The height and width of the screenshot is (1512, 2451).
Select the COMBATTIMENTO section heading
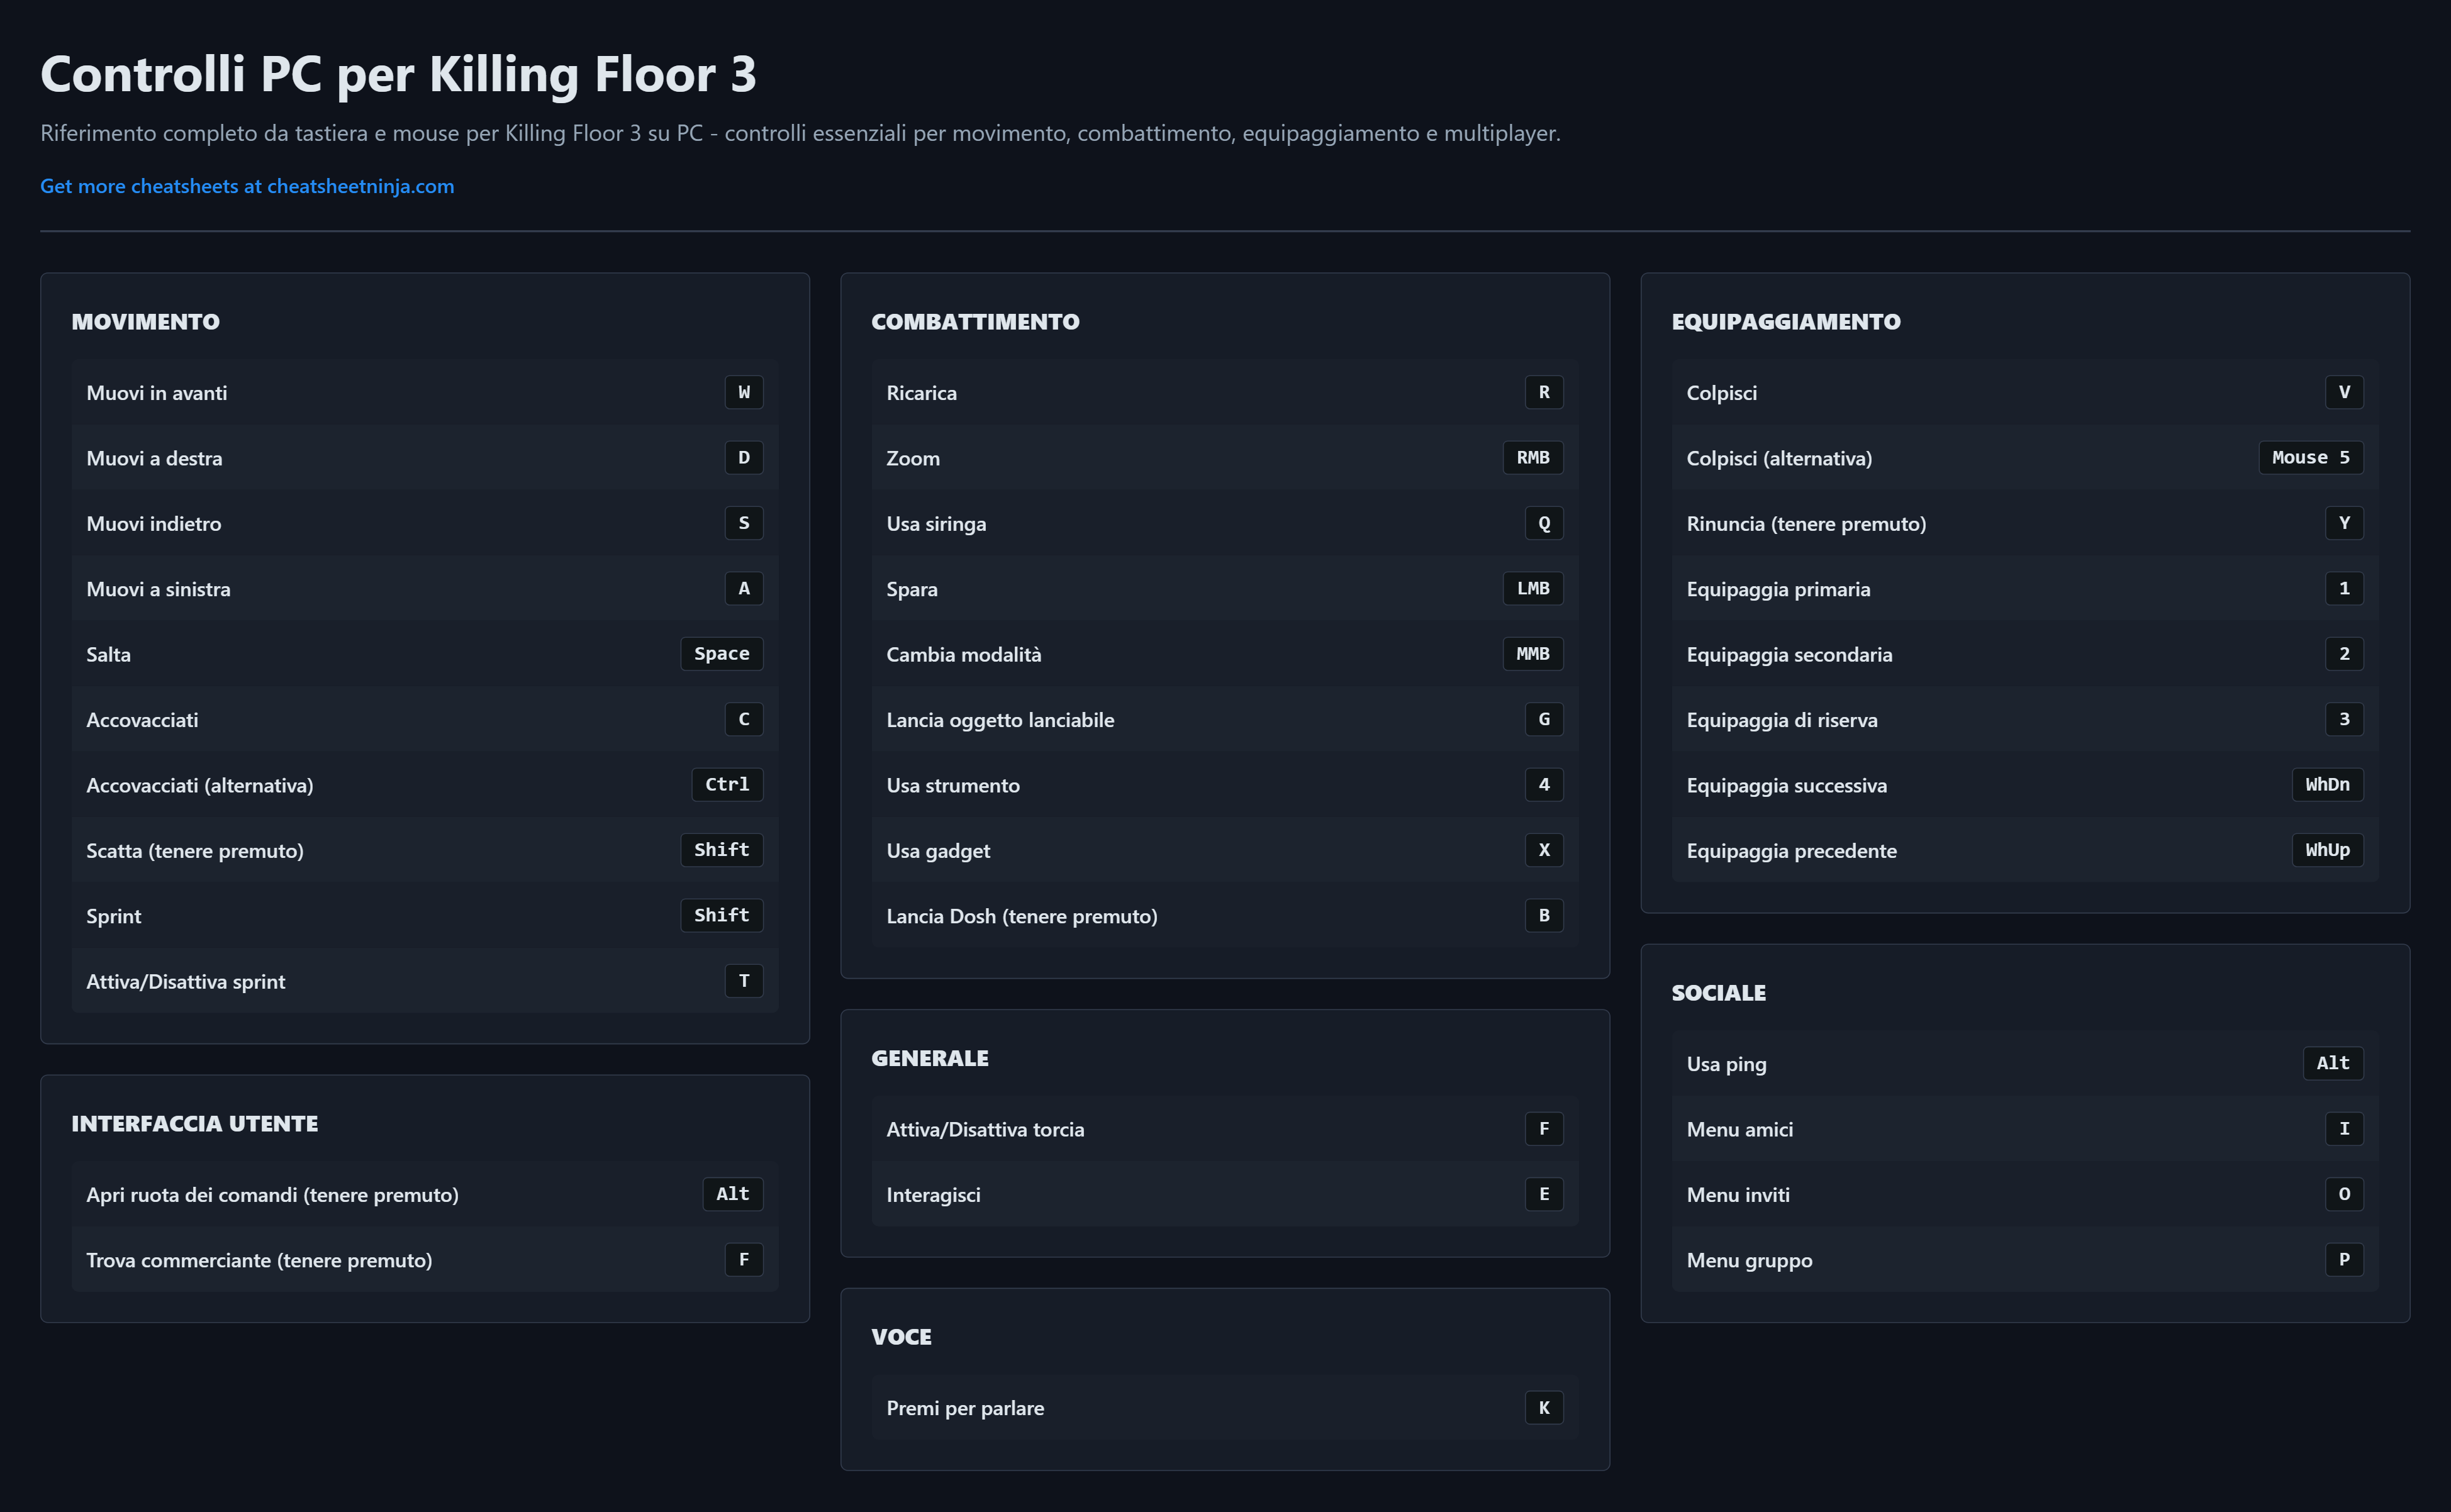(x=975, y=322)
